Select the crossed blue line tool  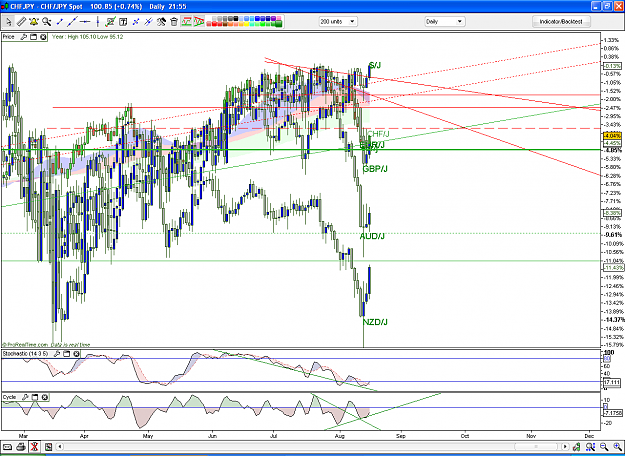[148, 22]
